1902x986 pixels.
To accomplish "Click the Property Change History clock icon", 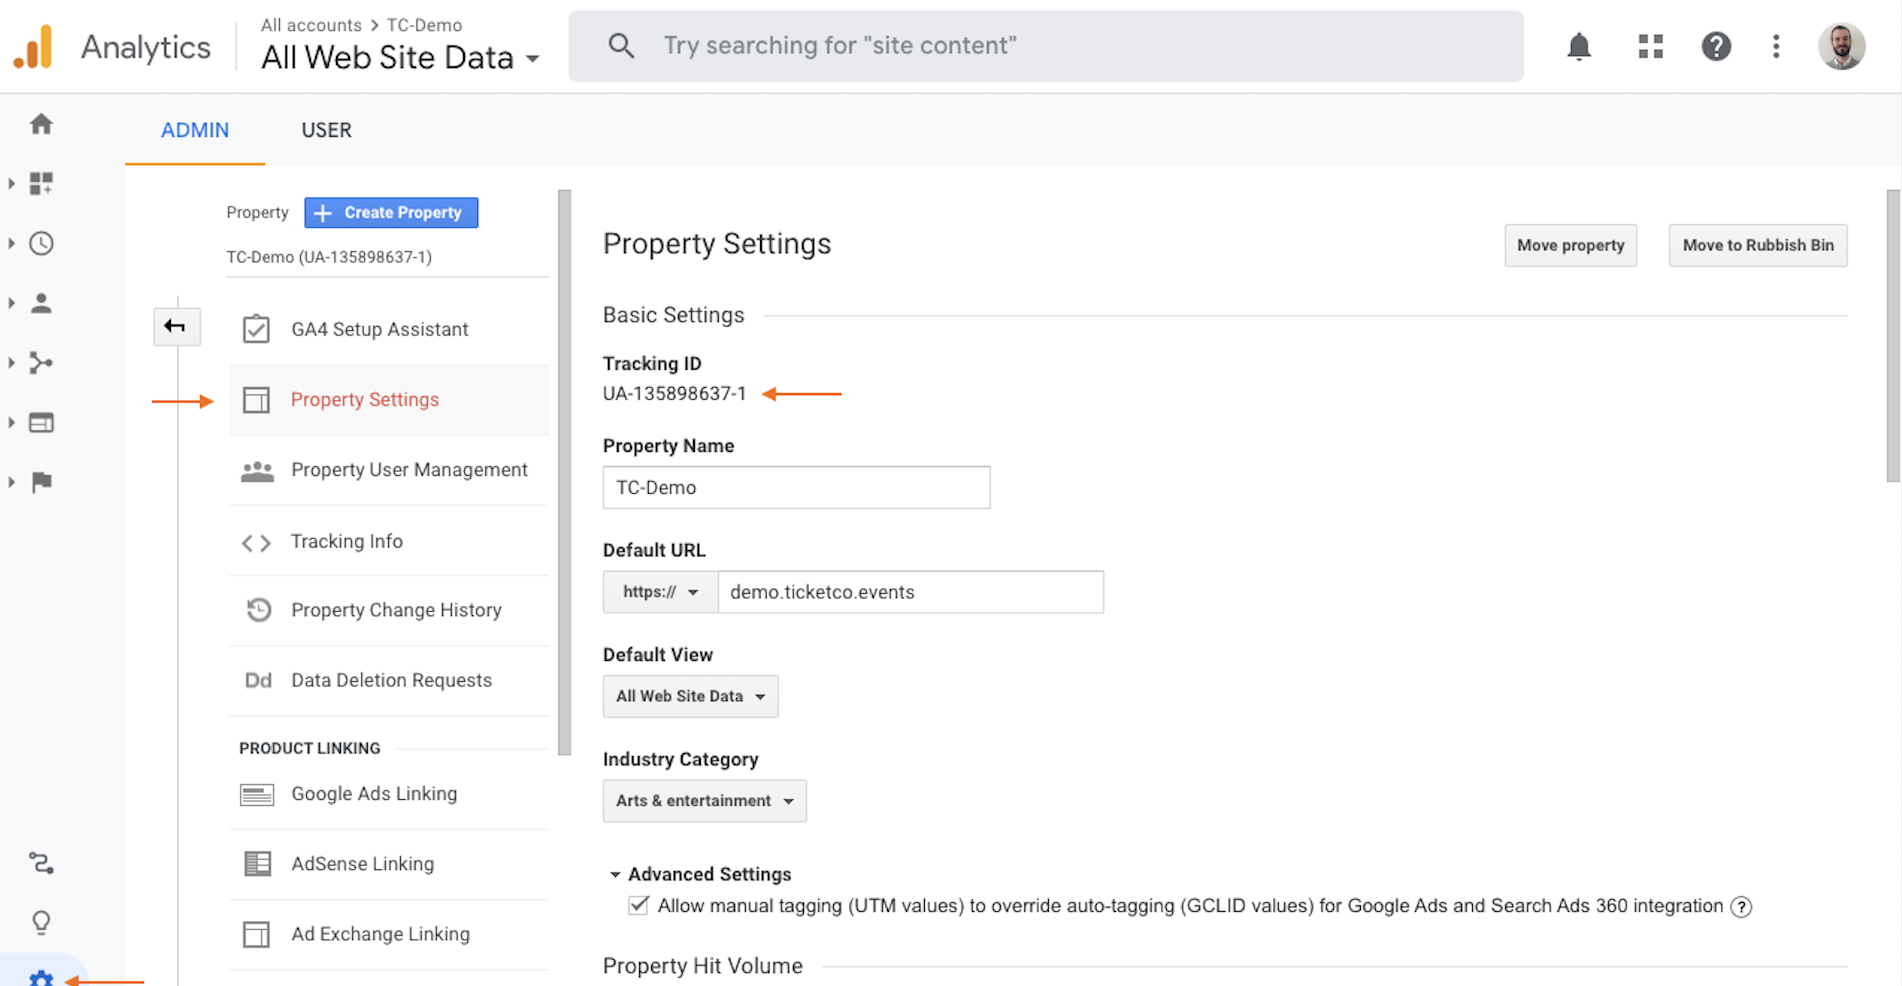I will [x=258, y=610].
